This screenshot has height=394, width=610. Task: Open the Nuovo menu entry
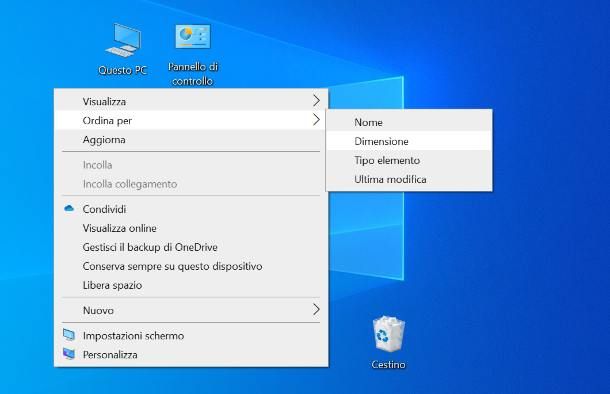point(191,310)
